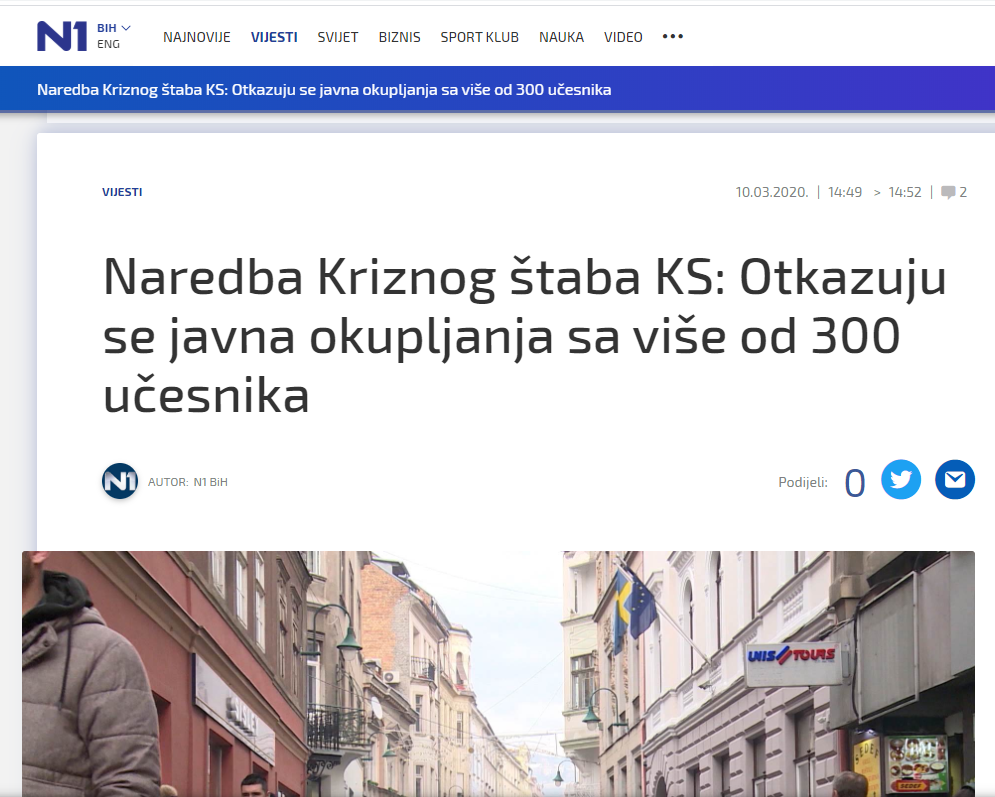
Task: Click the share count number zero
Action: (855, 483)
